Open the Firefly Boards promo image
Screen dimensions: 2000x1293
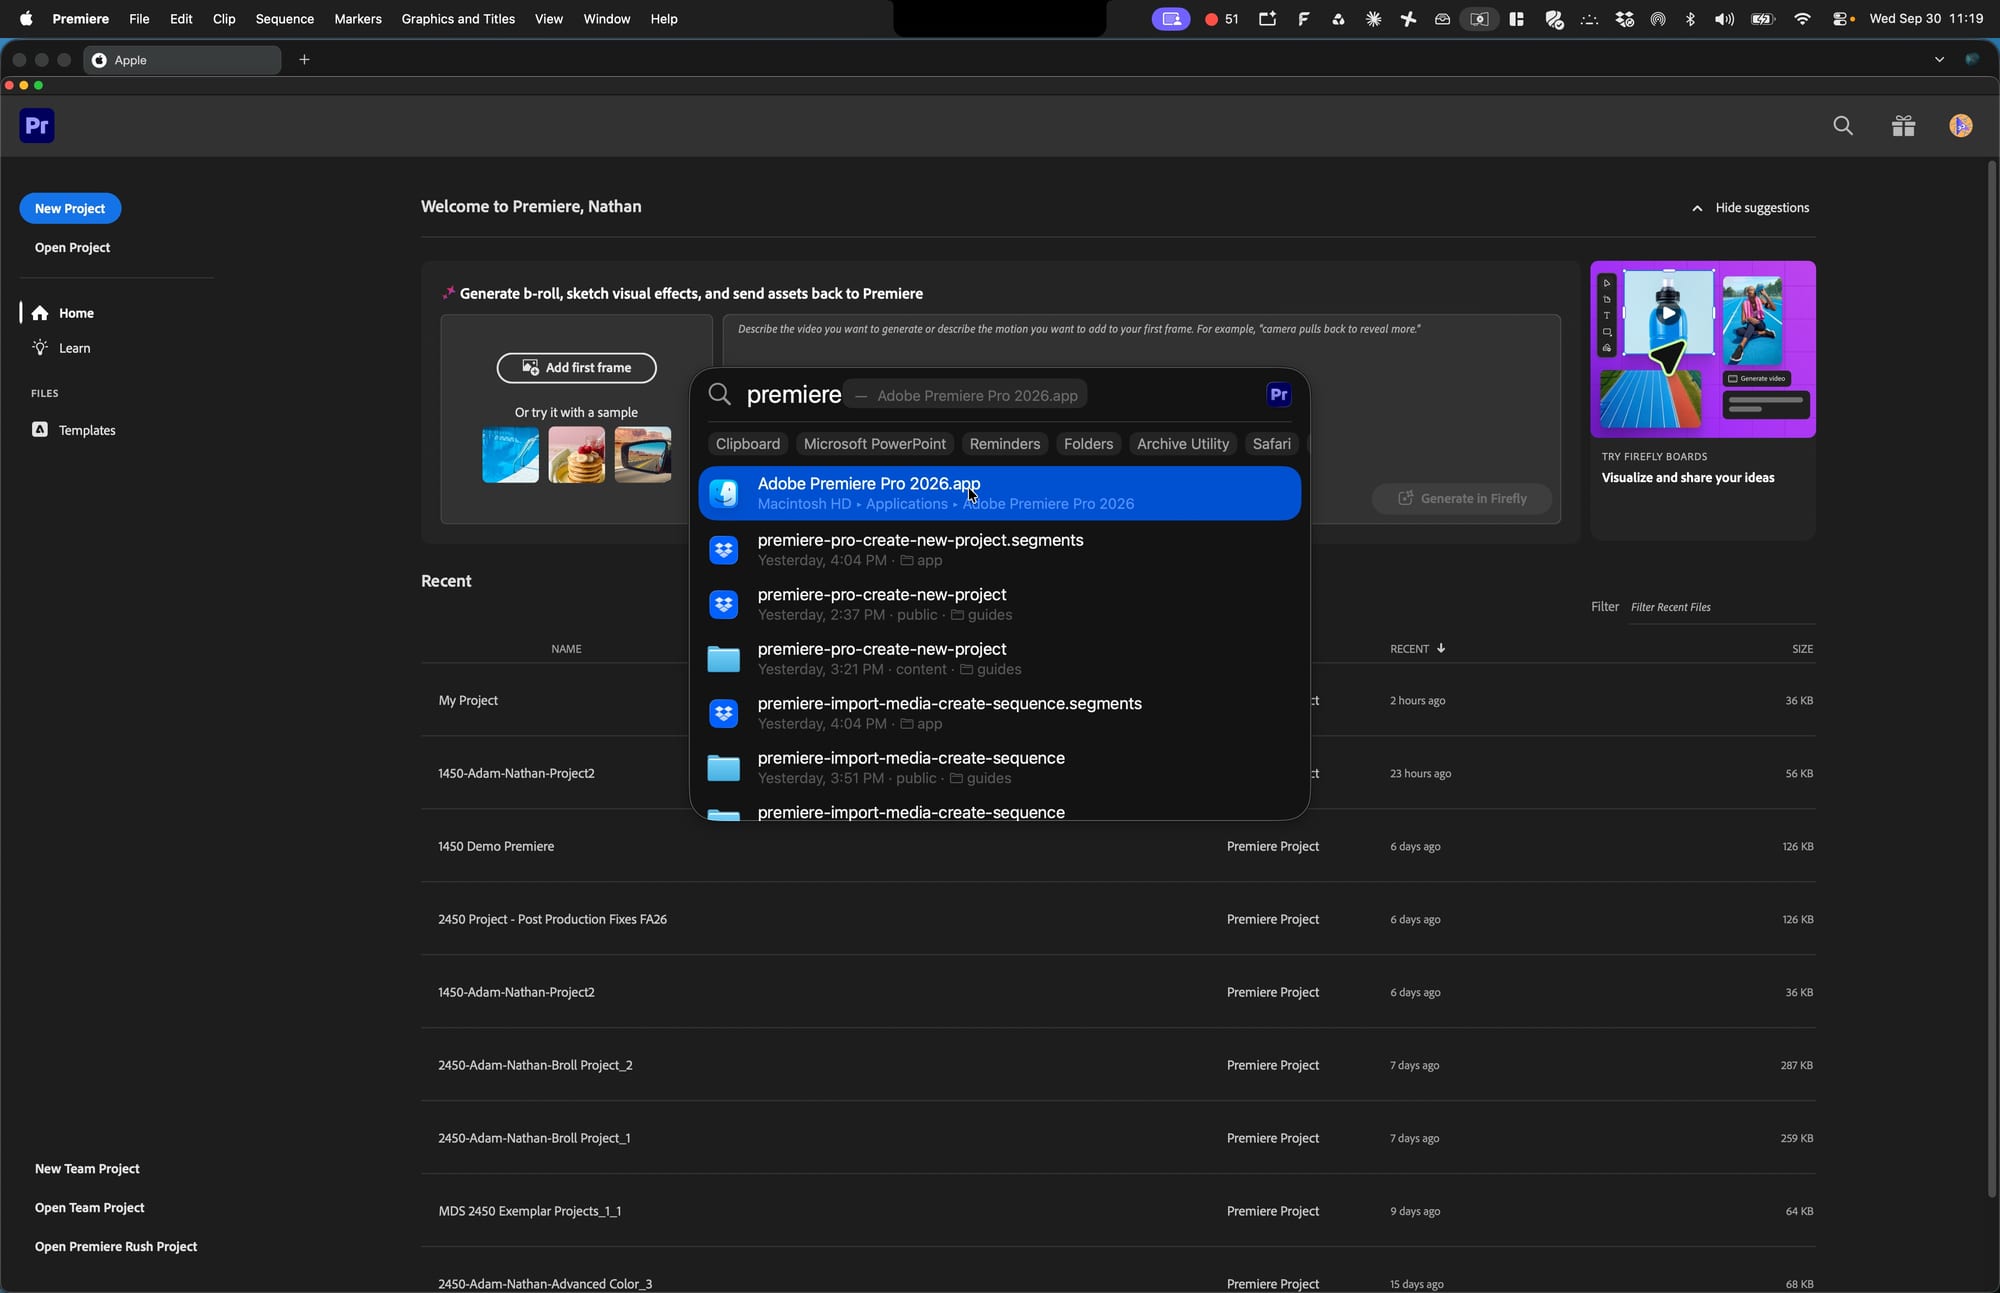click(x=1703, y=349)
